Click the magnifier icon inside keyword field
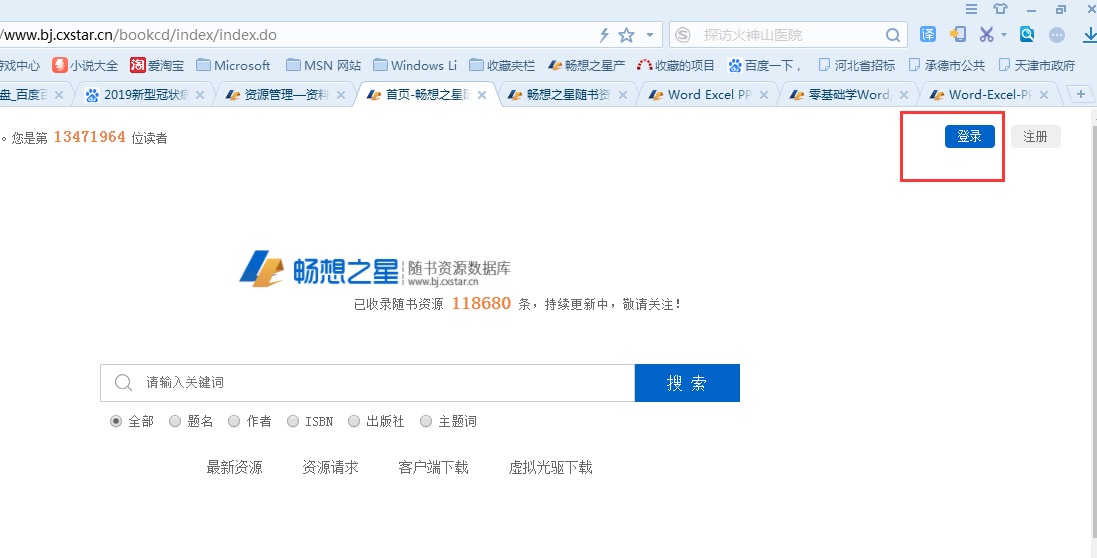The width and height of the screenshot is (1097, 558). [123, 382]
